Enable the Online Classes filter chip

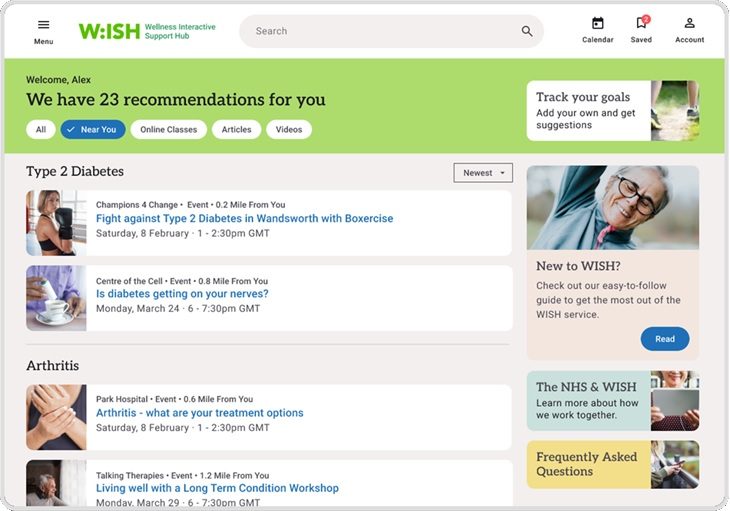[168, 129]
